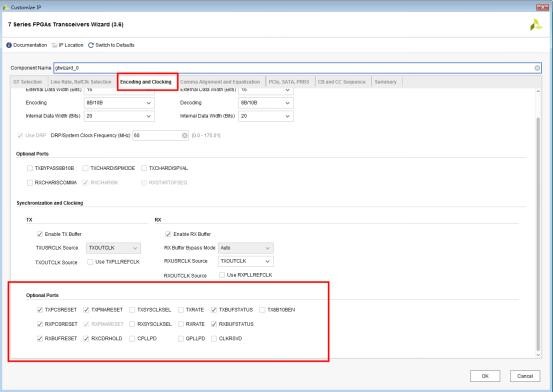Image resolution: width=553 pixels, height=392 pixels.
Task: Enable the CPLLPD port
Action: click(x=132, y=338)
